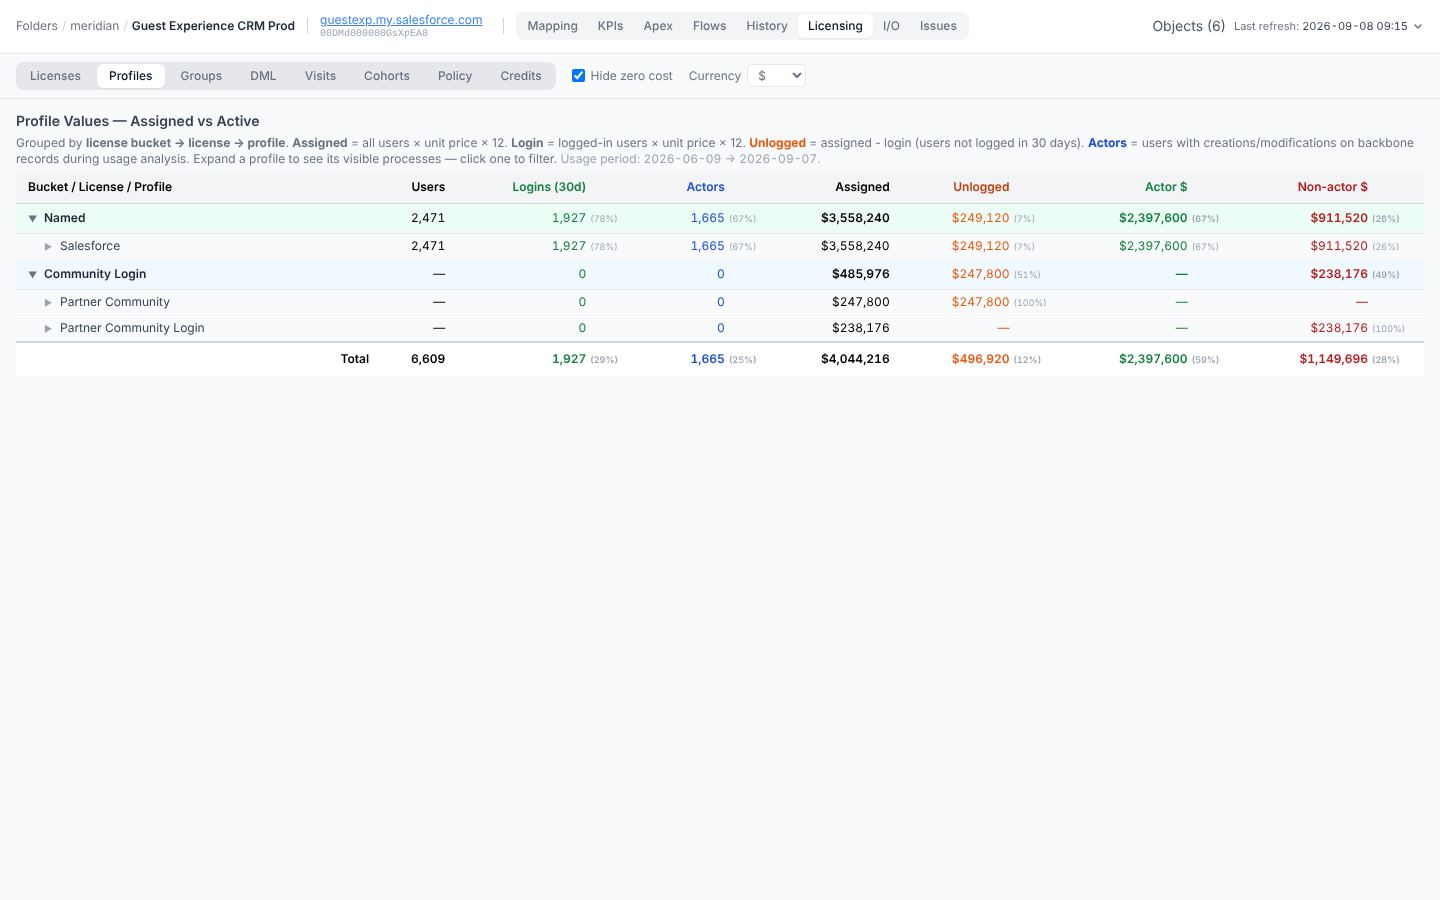Sort by the Non-actor $ column header
This screenshot has height=900, width=1440.
[x=1332, y=187]
